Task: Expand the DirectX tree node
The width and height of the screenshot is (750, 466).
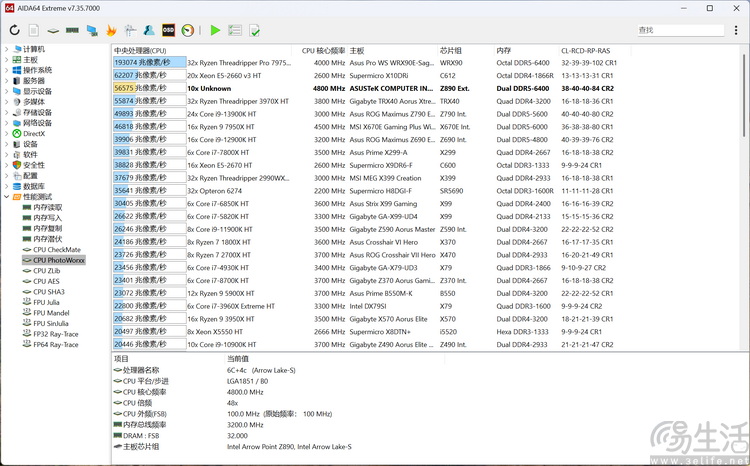Action: [x=7, y=133]
